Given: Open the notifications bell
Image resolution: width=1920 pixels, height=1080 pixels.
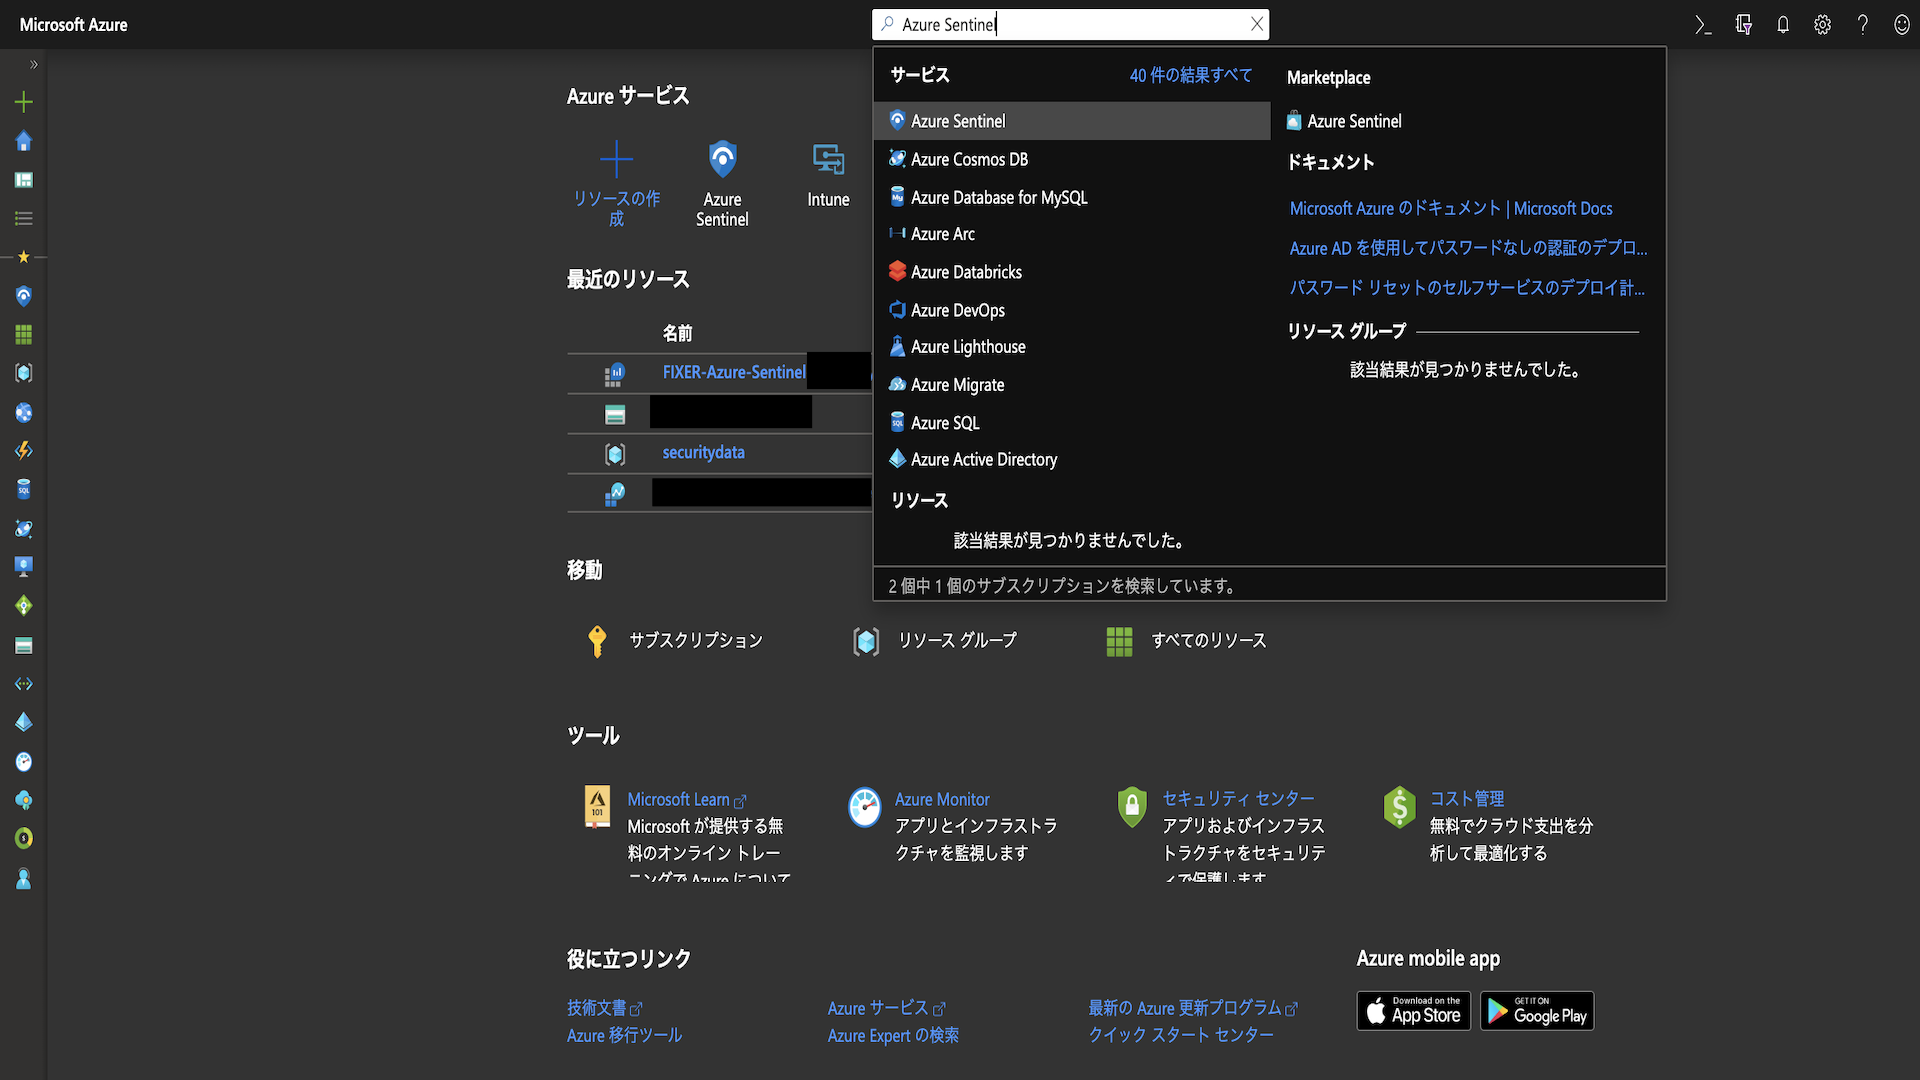Looking at the screenshot, I should tap(1783, 25).
